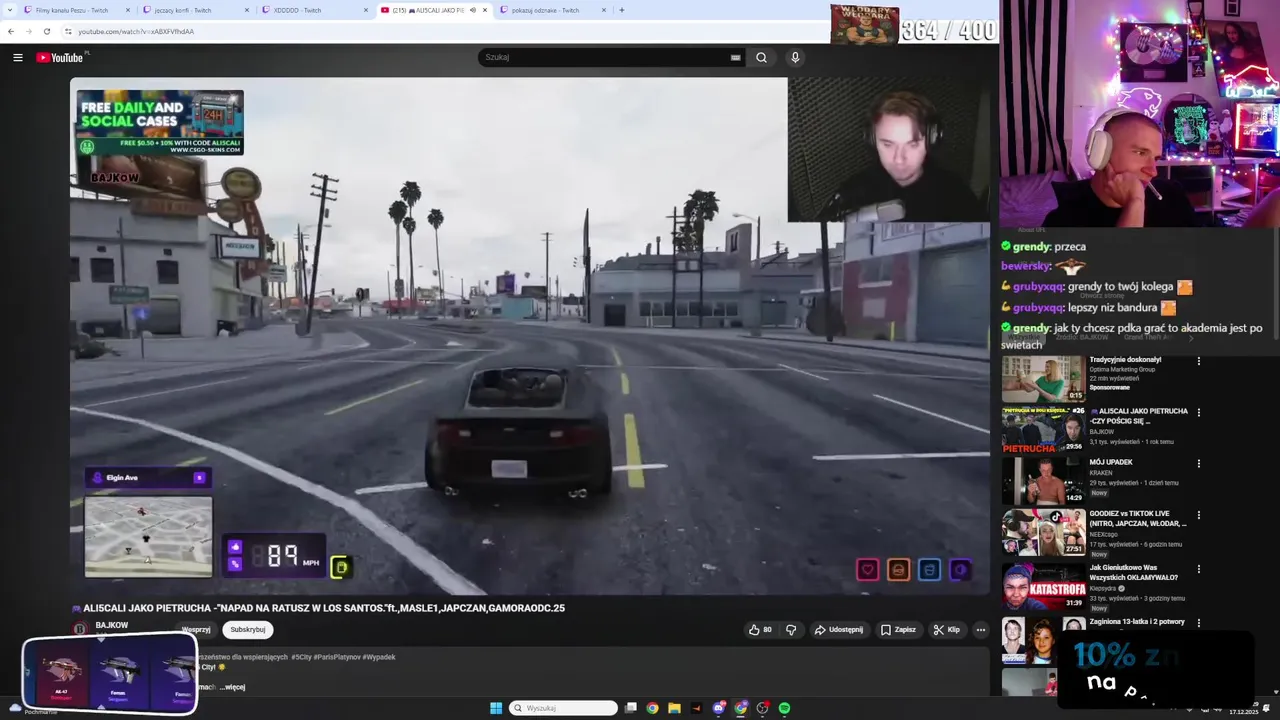This screenshot has height=720, width=1280.
Task: Open 'GOODIEZ vs TIKTOK LIVE' video title
Action: 1138,519
